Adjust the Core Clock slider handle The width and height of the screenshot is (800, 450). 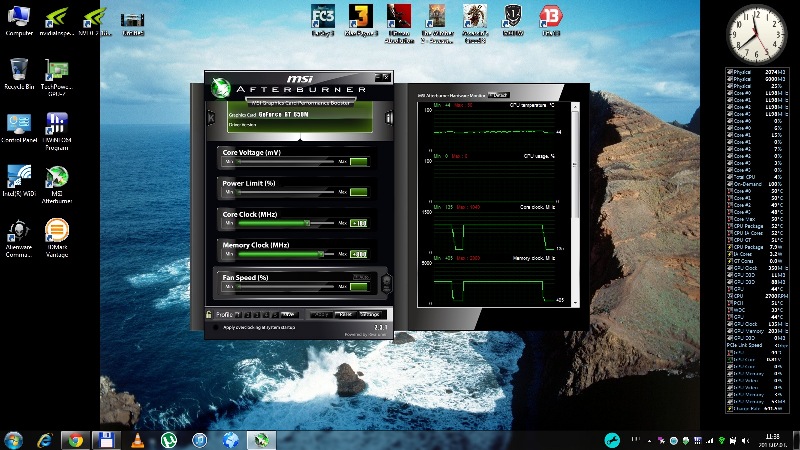click(307, 223)
